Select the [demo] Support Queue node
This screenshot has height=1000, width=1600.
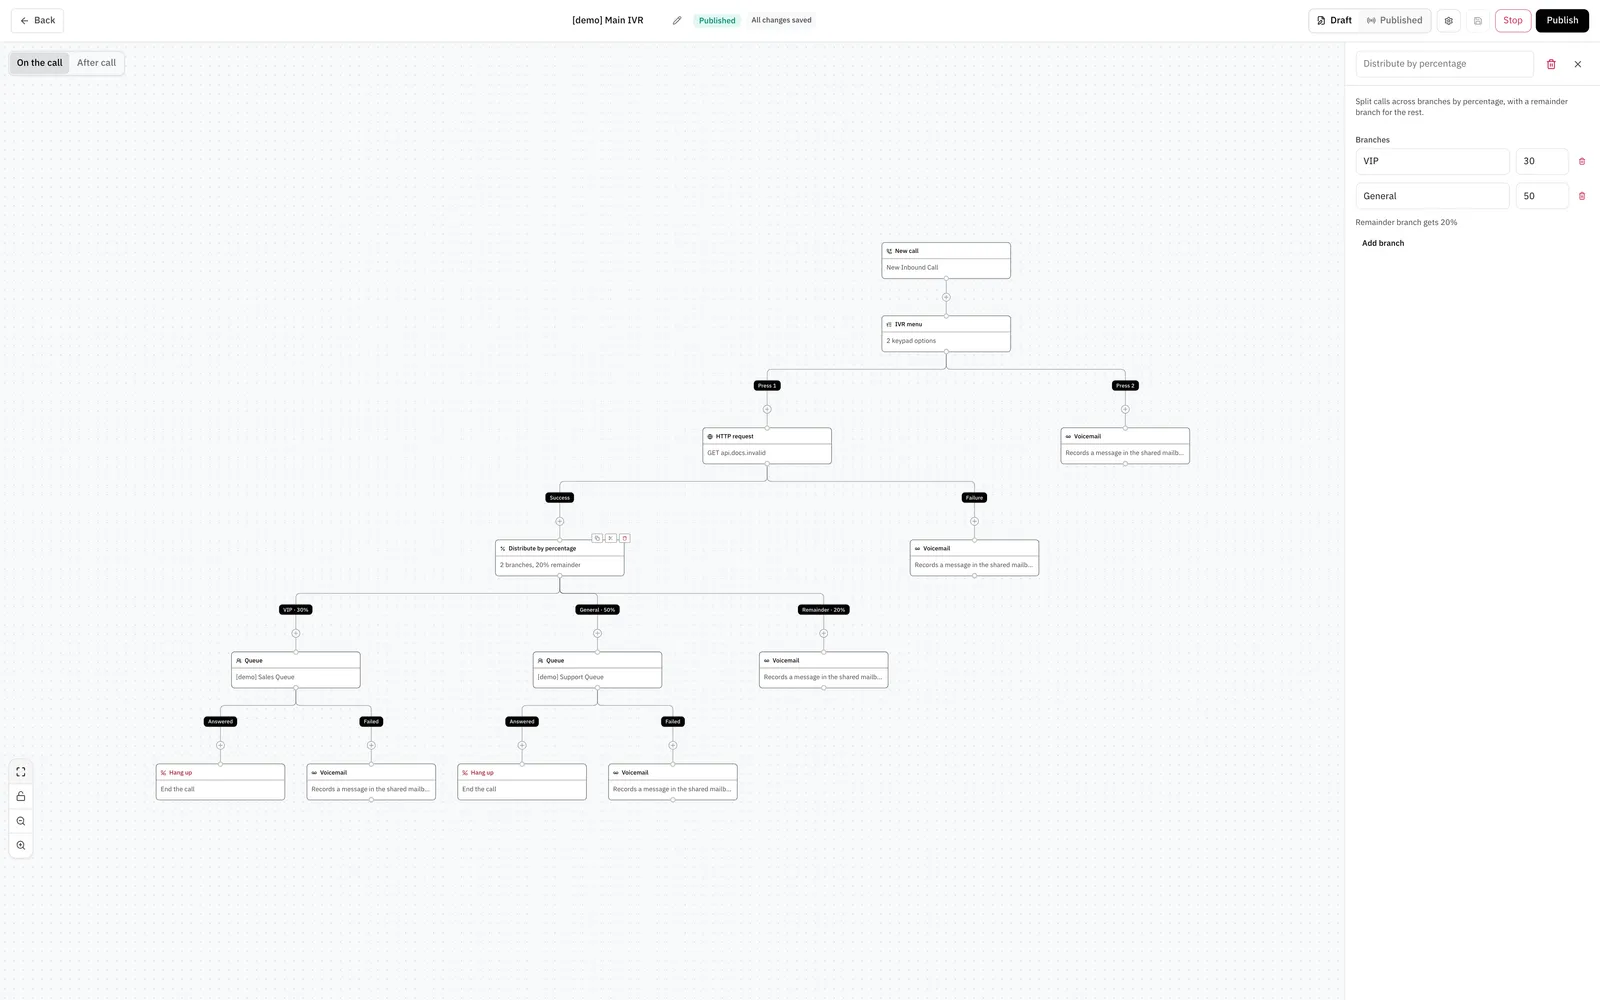pyautogui.click(x=597, y=669)
